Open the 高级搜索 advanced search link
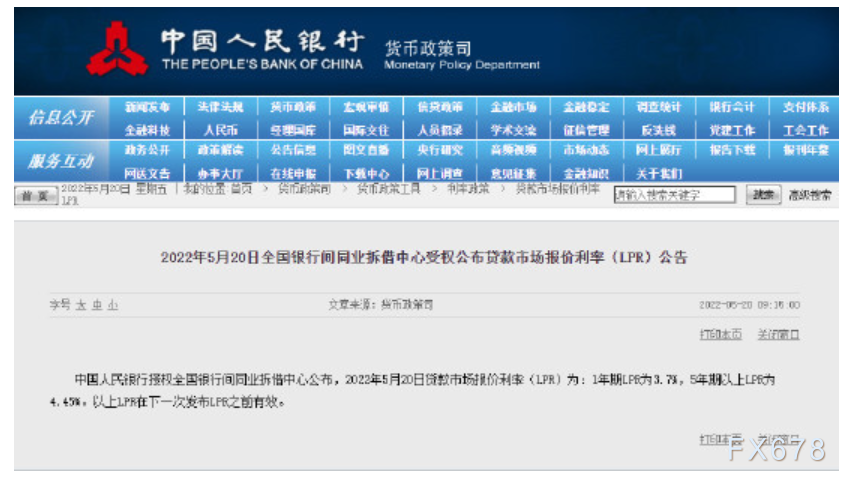This screenshot has width=856, height=485. [810, 195]
